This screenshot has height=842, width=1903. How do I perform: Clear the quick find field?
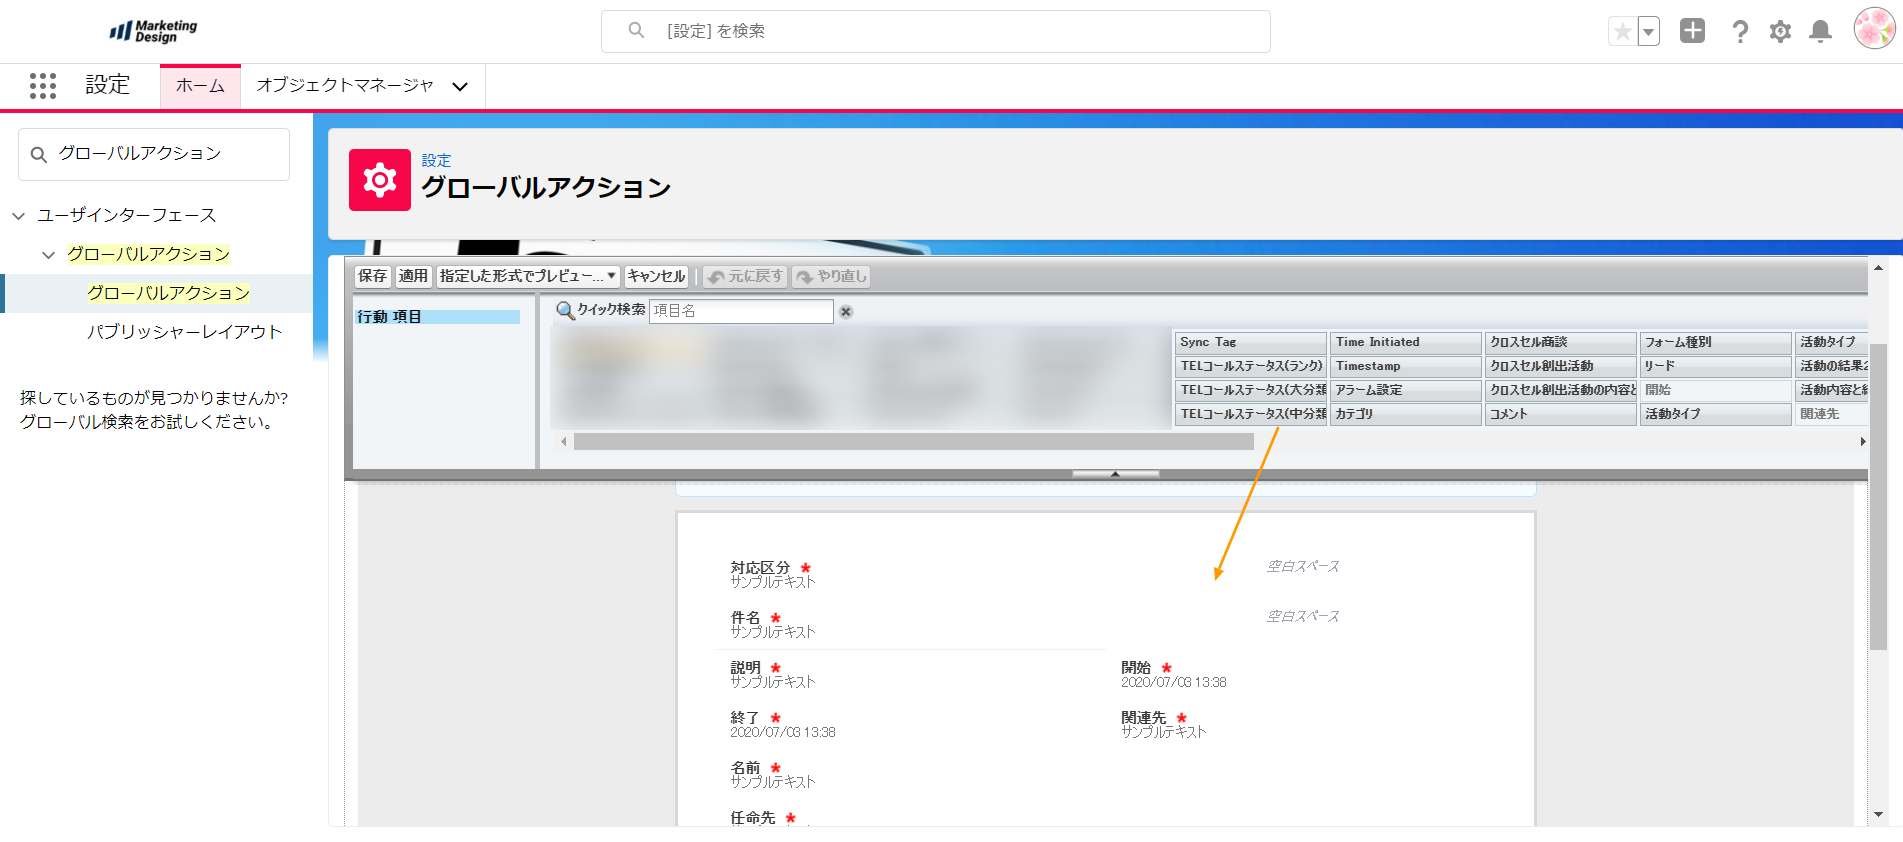click(846, 312)
